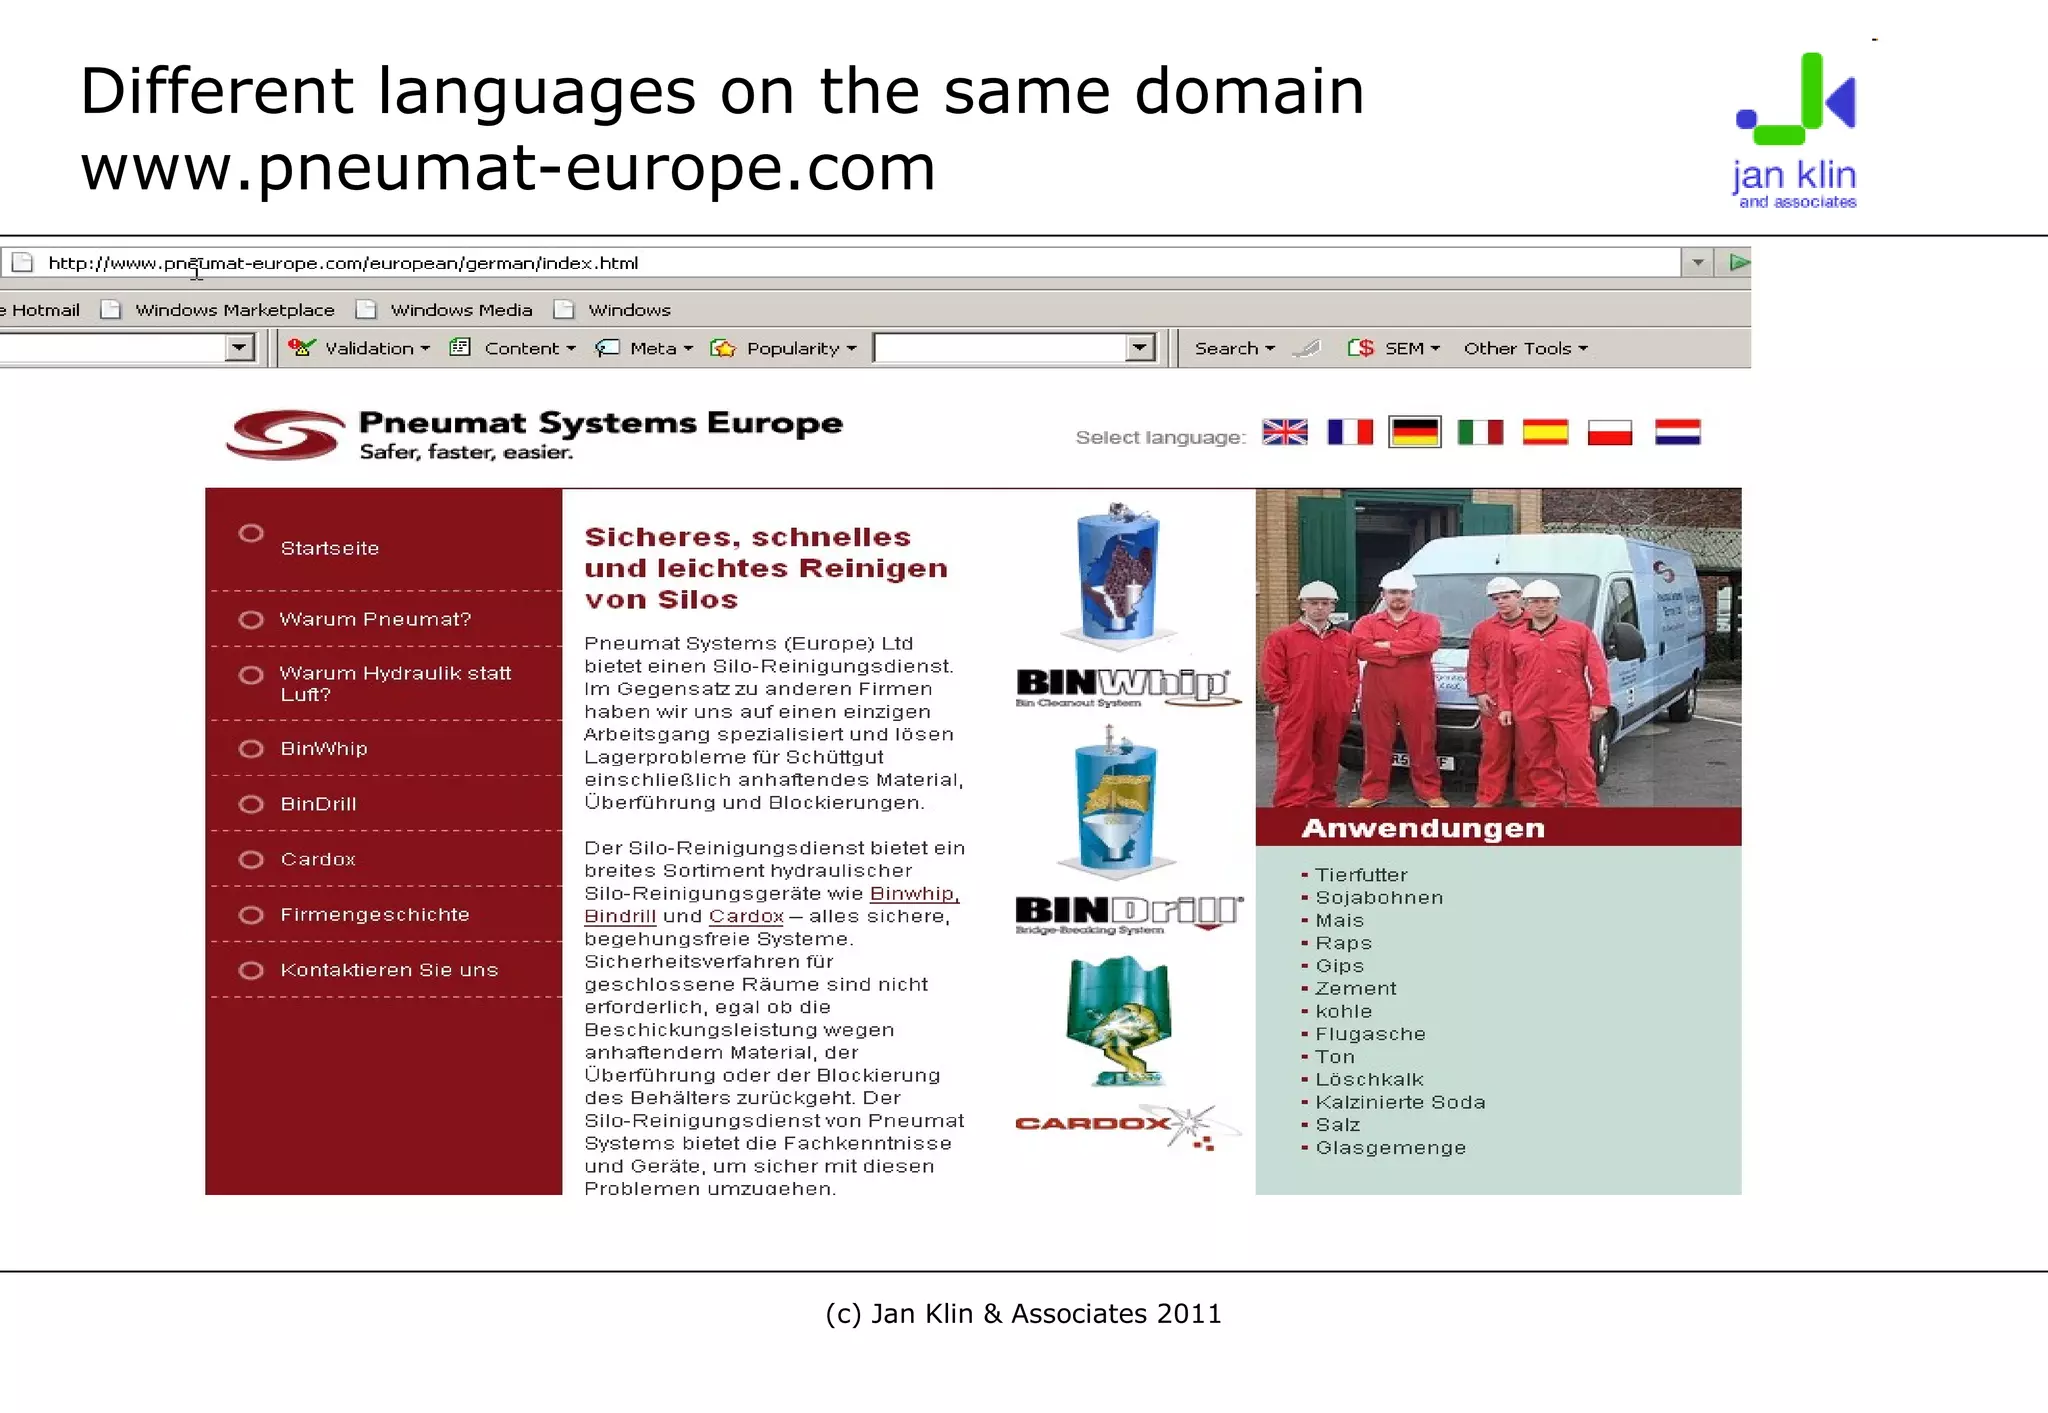Viewport: 2048px width, 1413px height.
Task: Click the SEM dollar sign icon
Action: tap(1360, 347)
